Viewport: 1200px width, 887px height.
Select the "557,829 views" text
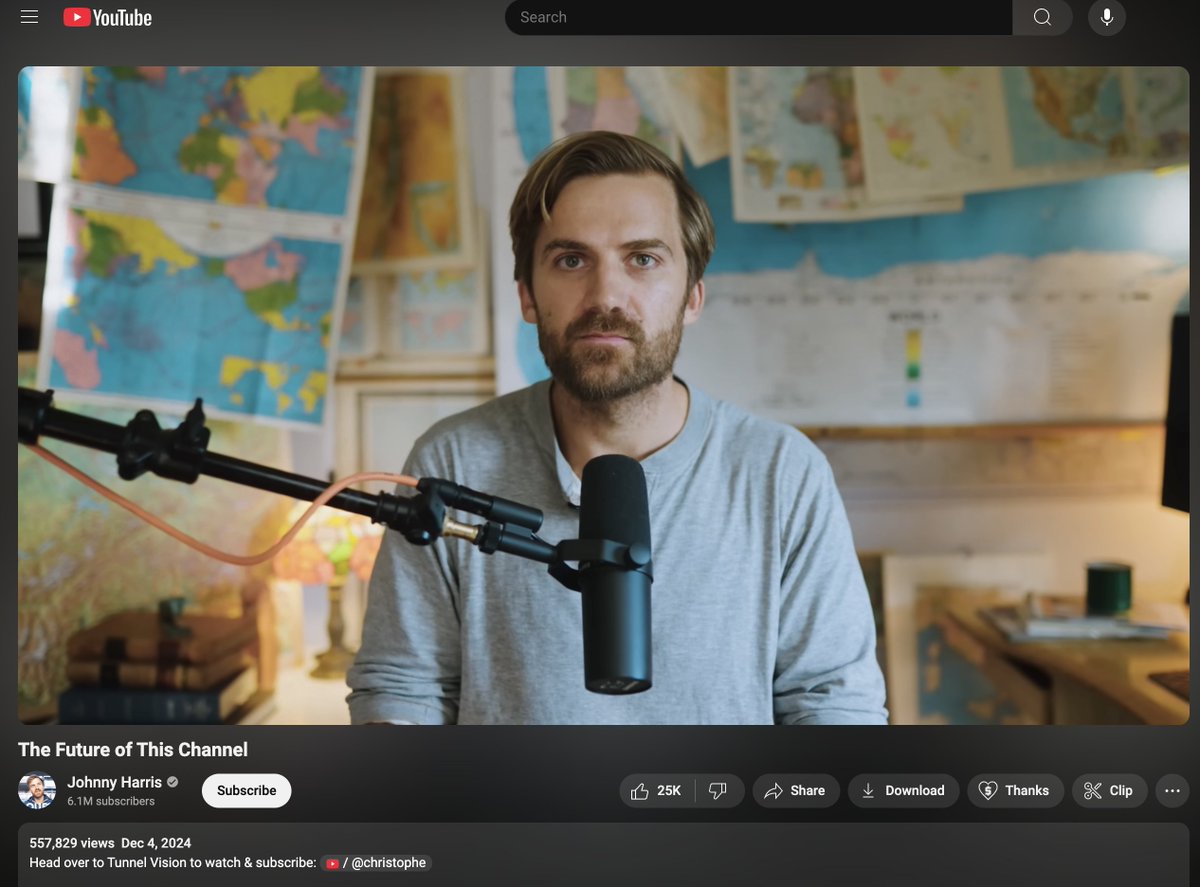[x=72, y=843]
